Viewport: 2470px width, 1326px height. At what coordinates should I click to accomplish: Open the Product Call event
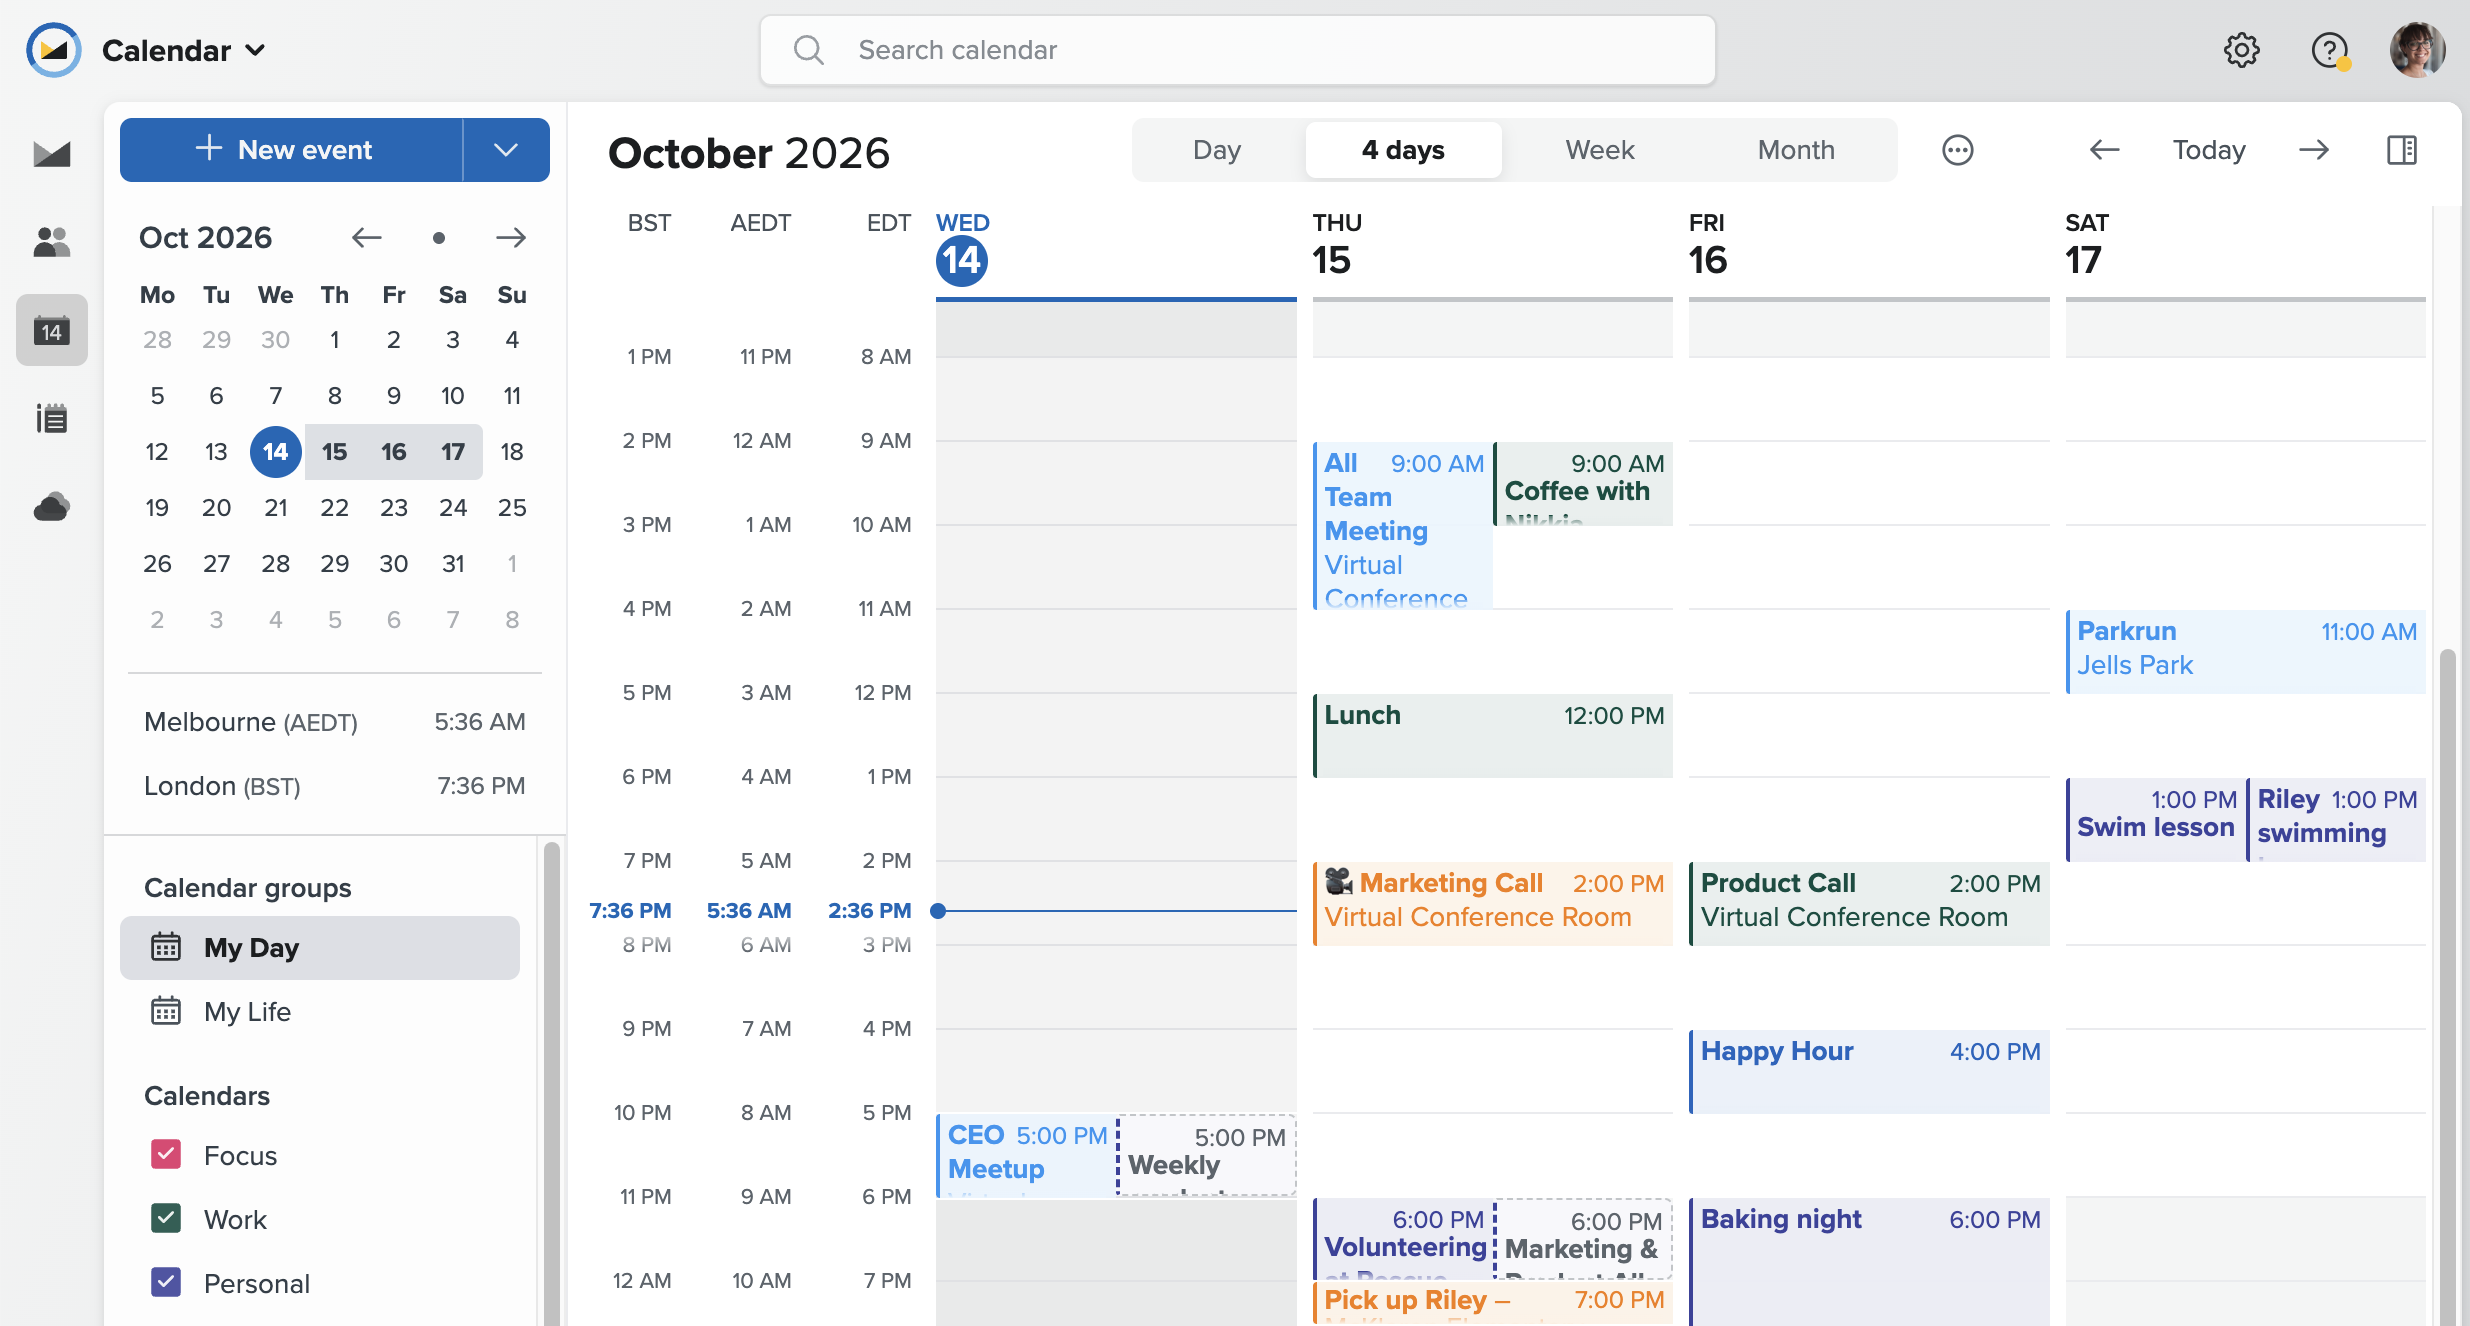(1869, 903)
